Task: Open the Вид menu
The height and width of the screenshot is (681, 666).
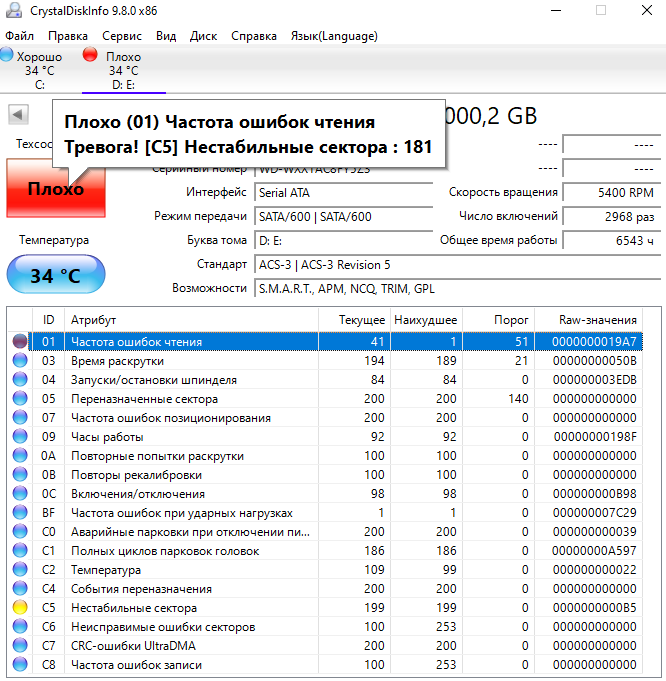Action: 166,36
